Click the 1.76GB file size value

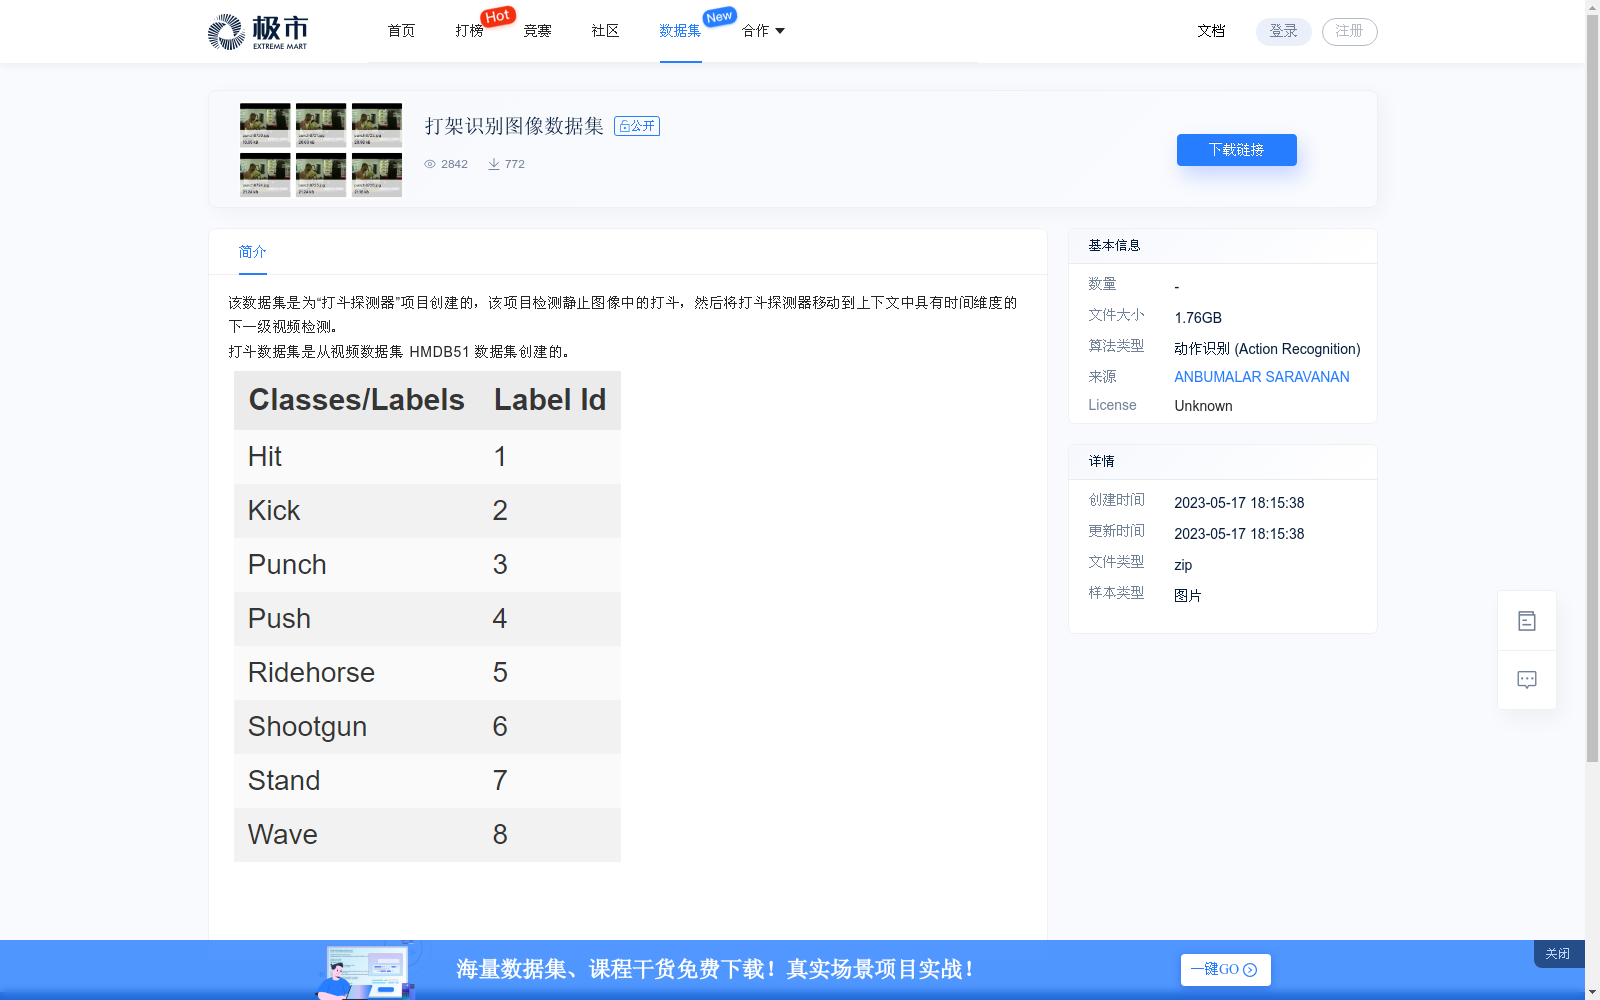pos(1198,318)
